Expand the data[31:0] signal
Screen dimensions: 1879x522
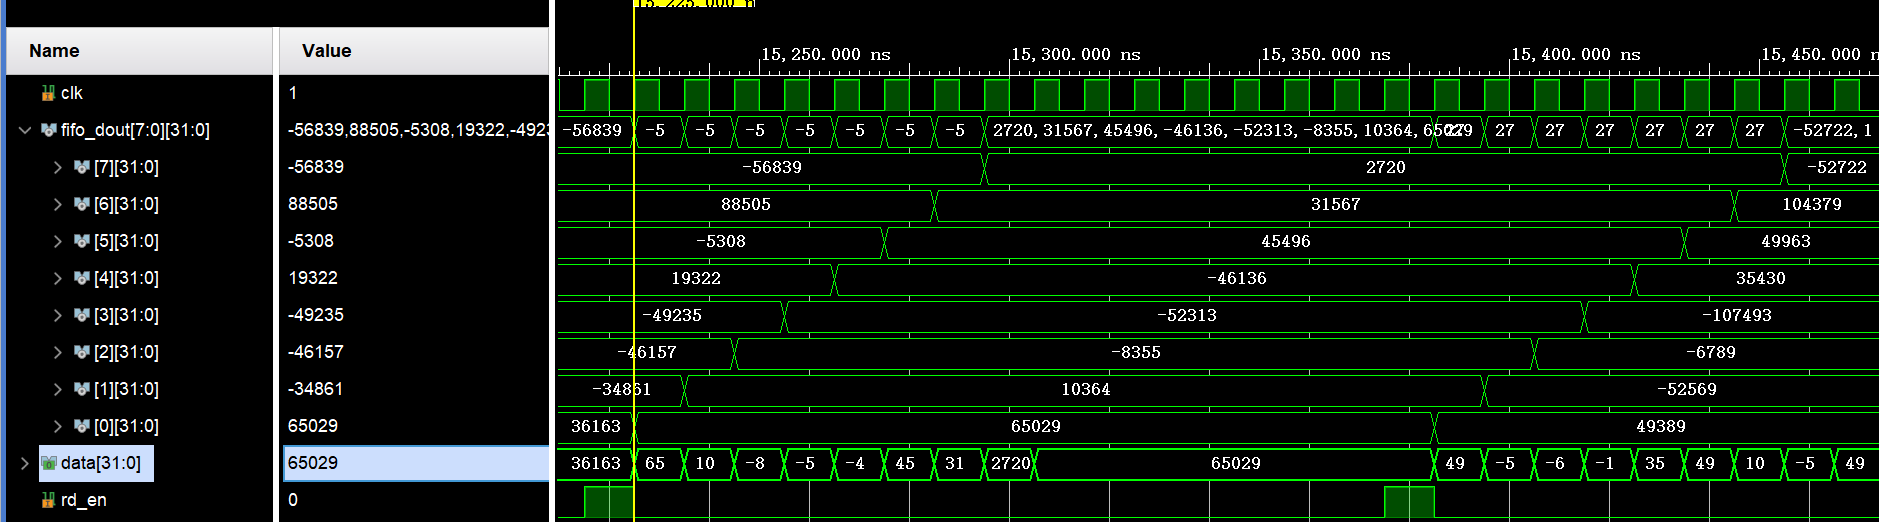click(25, 463)
